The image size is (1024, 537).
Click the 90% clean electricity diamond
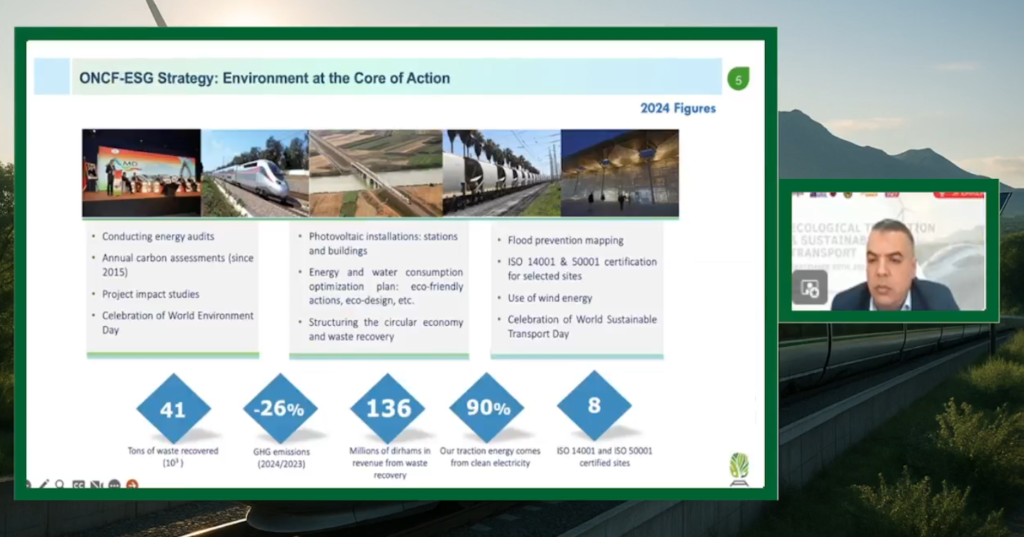tap(487, 408)
